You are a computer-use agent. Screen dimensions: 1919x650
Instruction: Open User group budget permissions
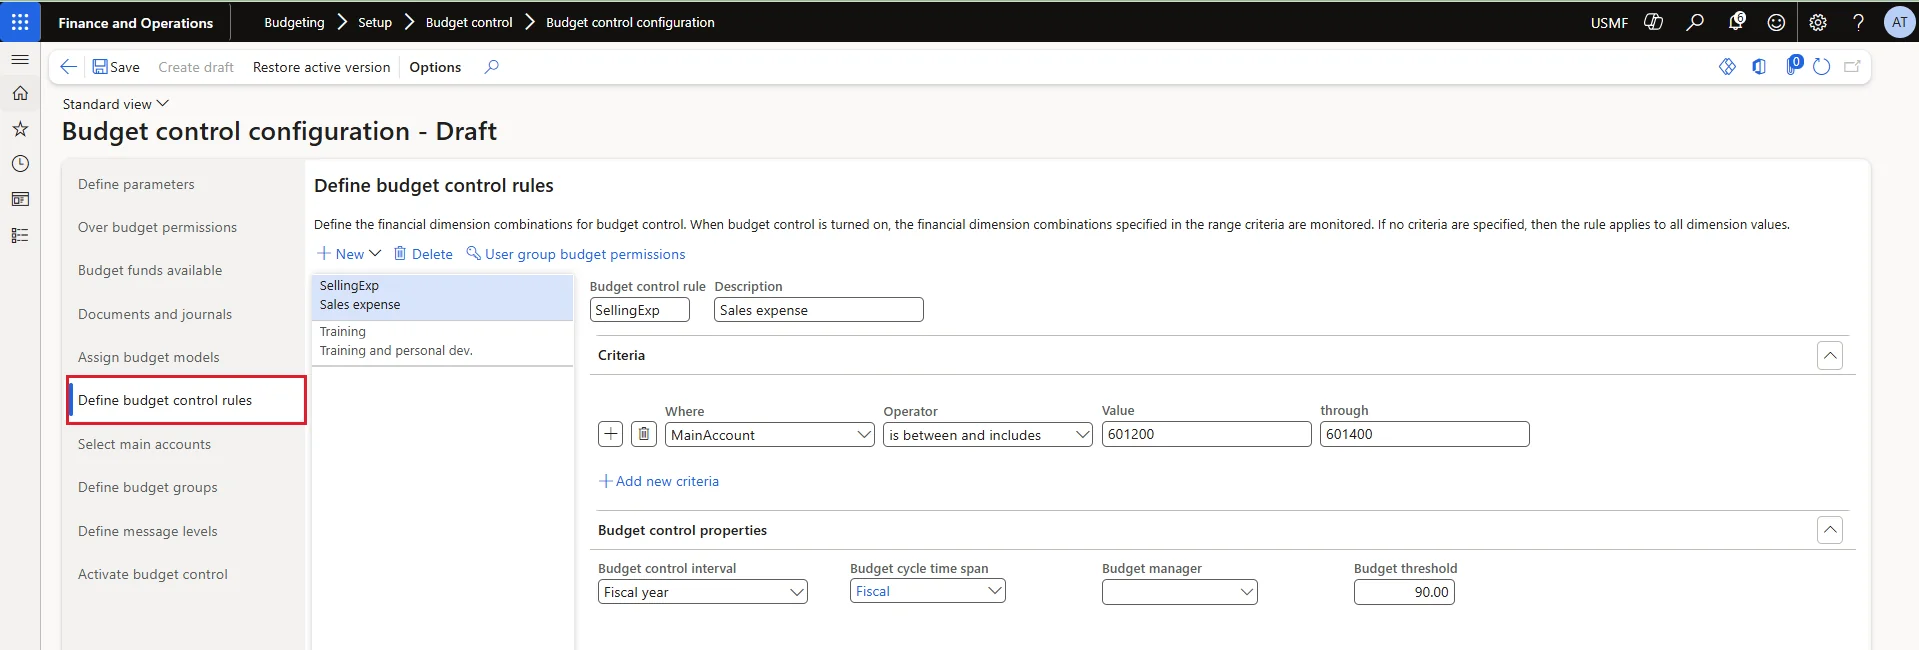pyautogui.click(x=576, y=254)
